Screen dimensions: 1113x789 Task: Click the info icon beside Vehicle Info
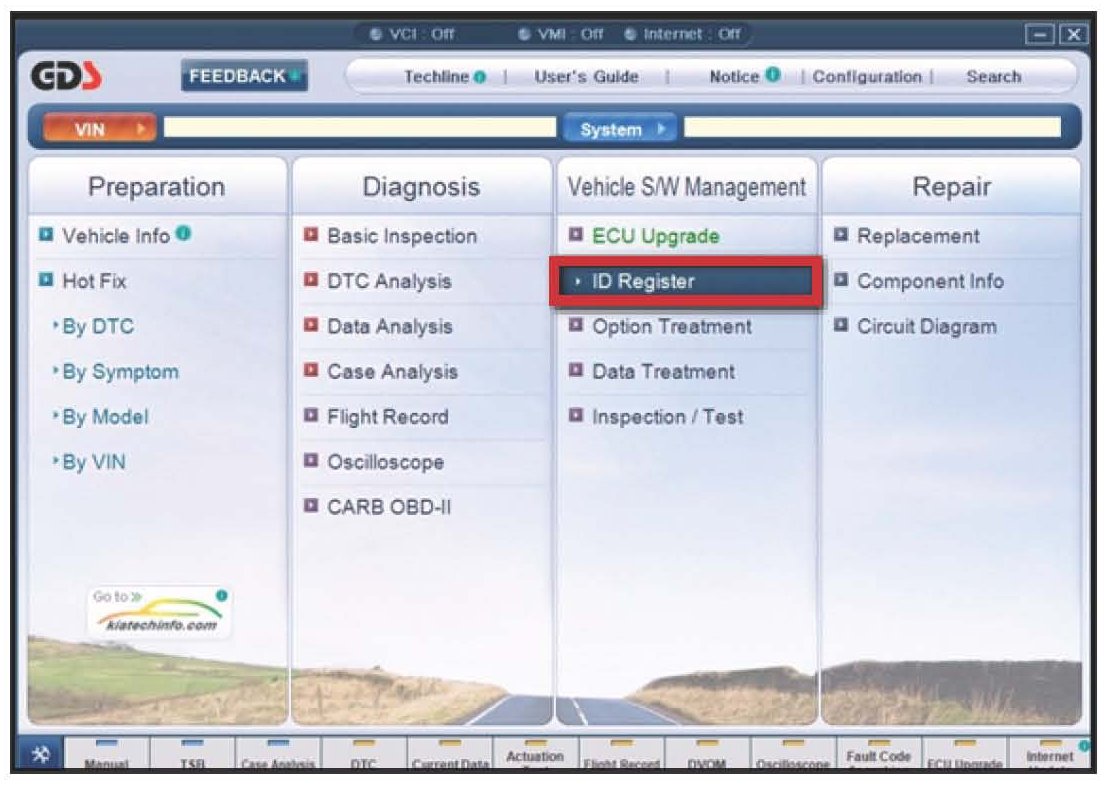183,234
